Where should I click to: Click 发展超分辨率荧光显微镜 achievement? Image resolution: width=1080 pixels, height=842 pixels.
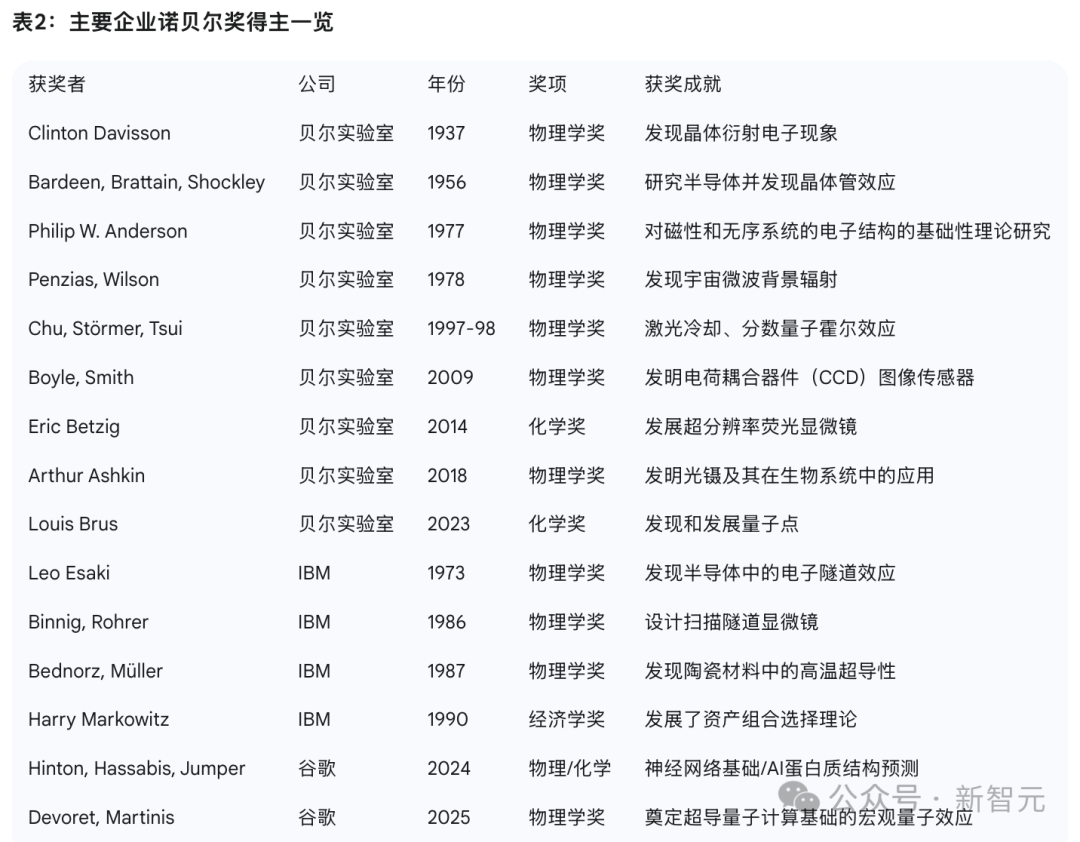751,427
